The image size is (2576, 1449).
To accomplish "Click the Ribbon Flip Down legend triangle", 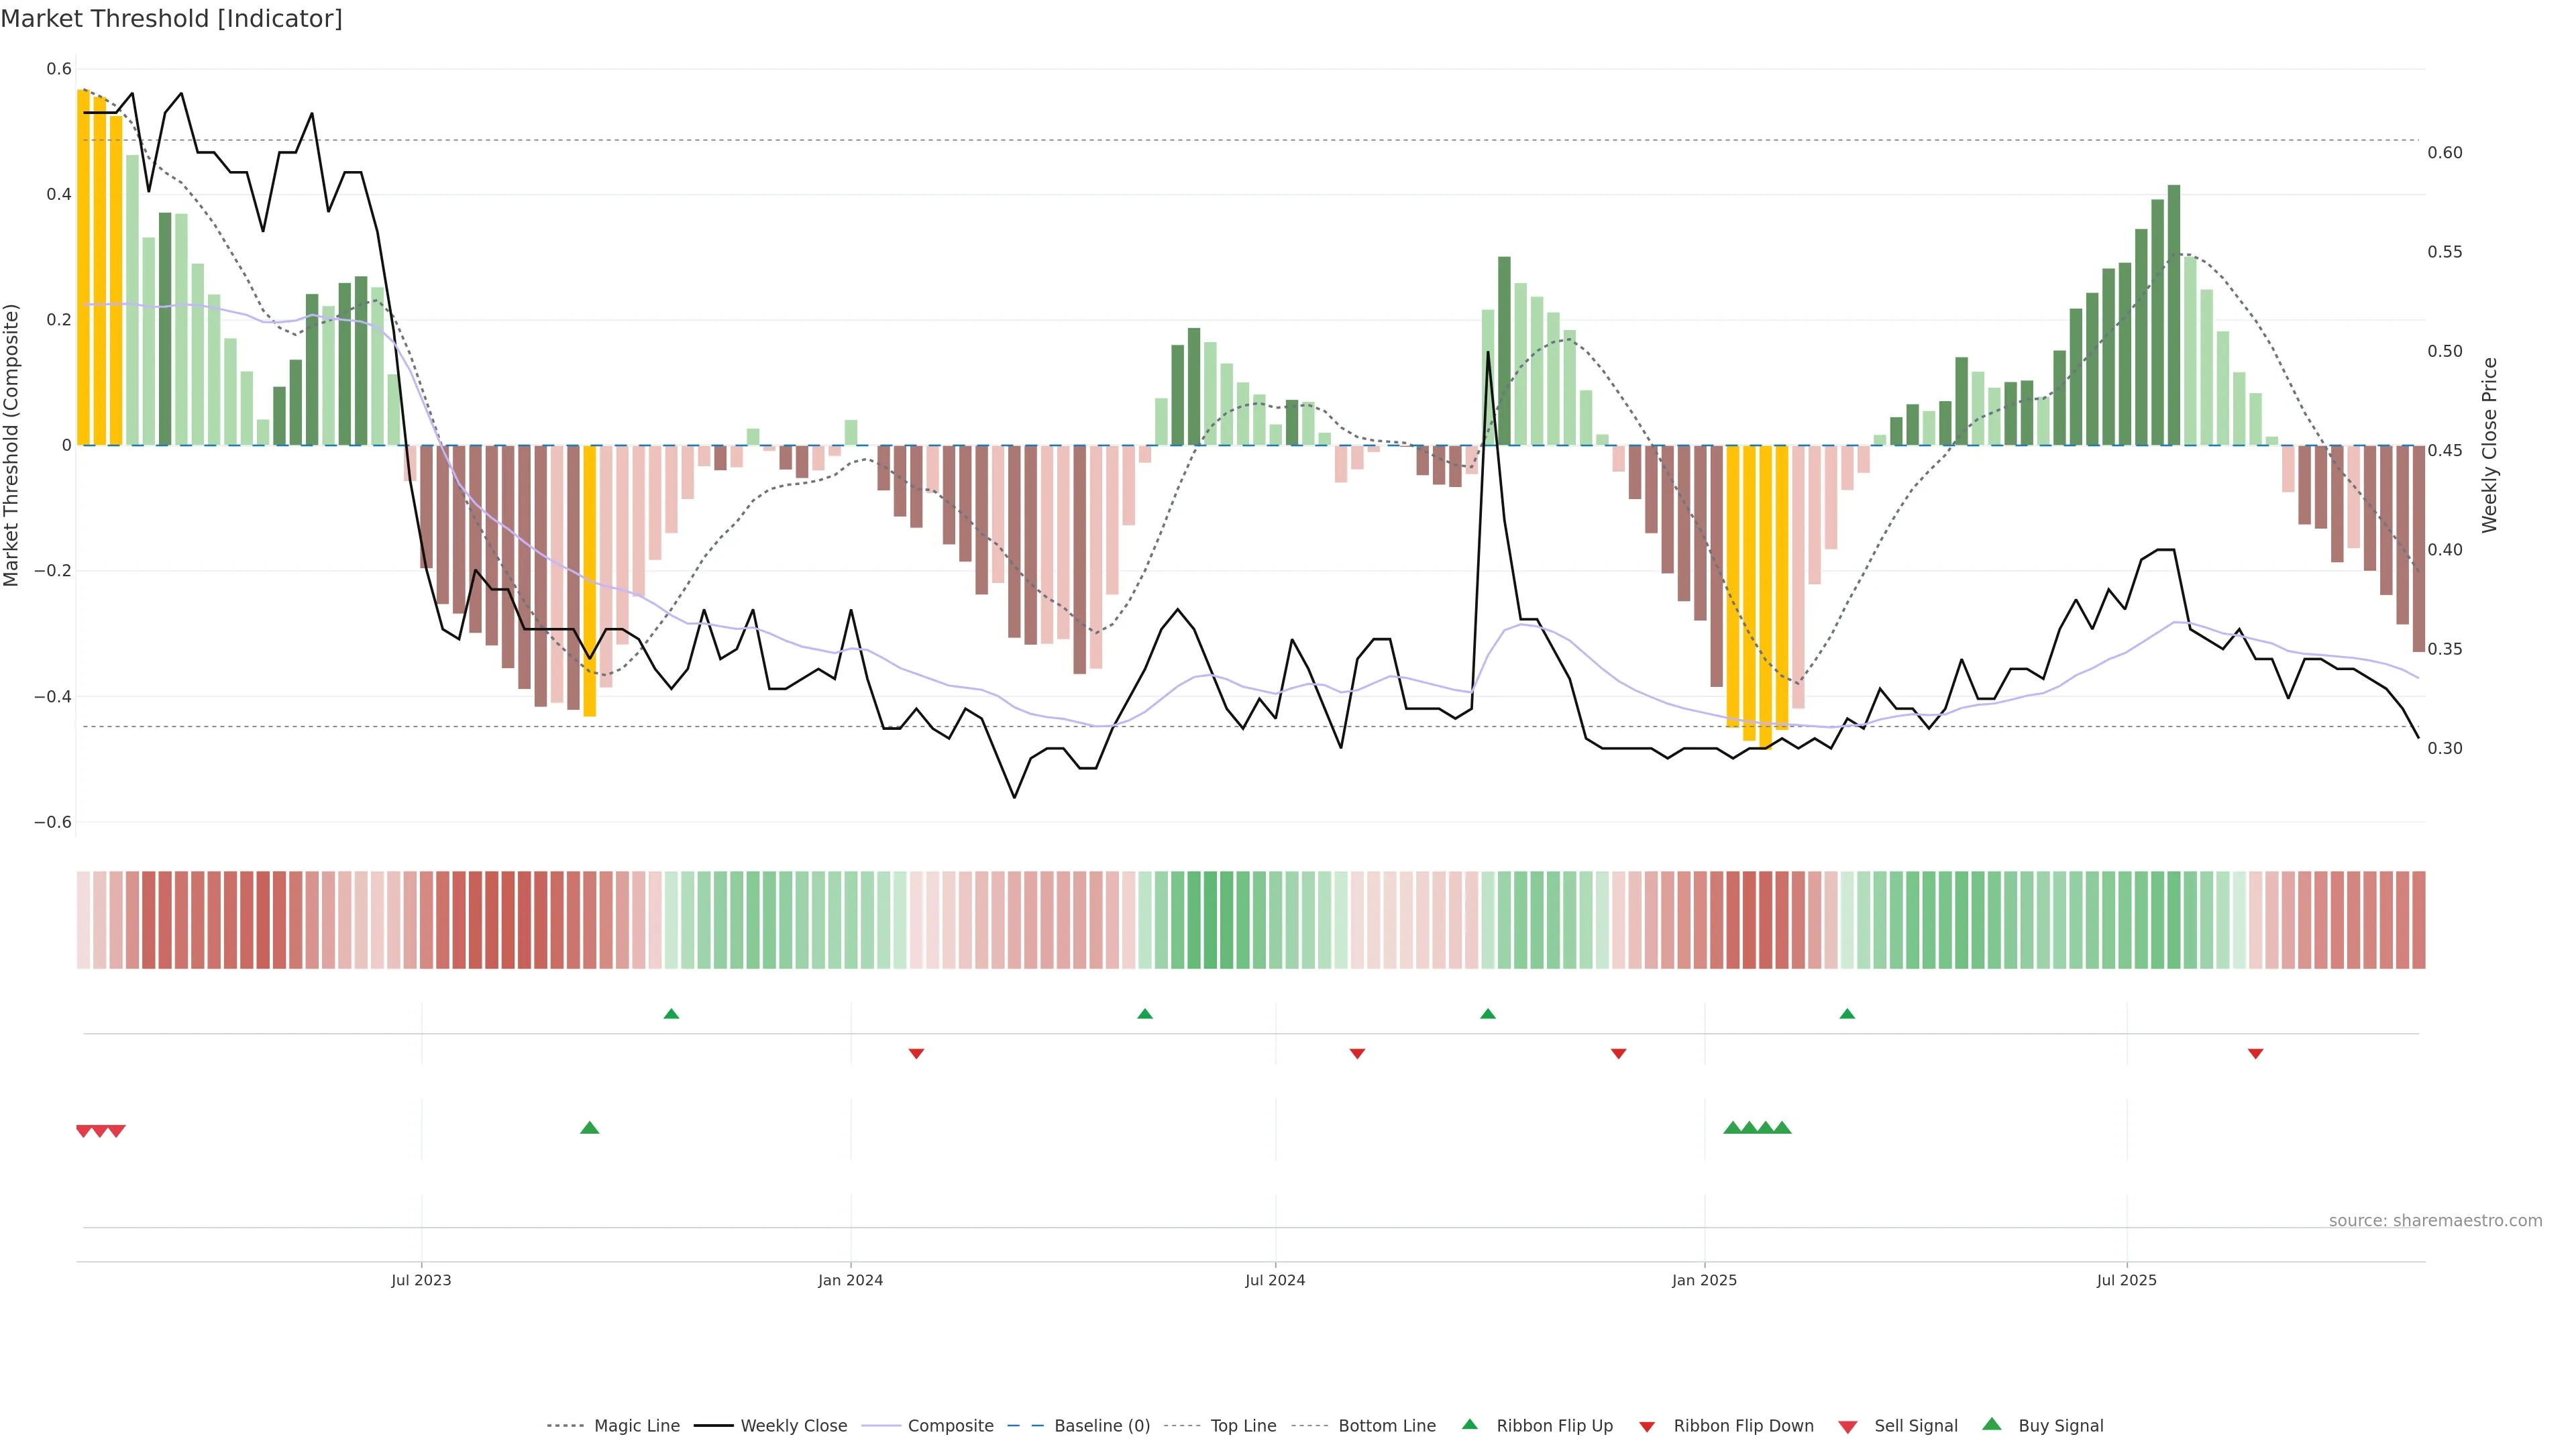I will (x=1647, y=1427).
